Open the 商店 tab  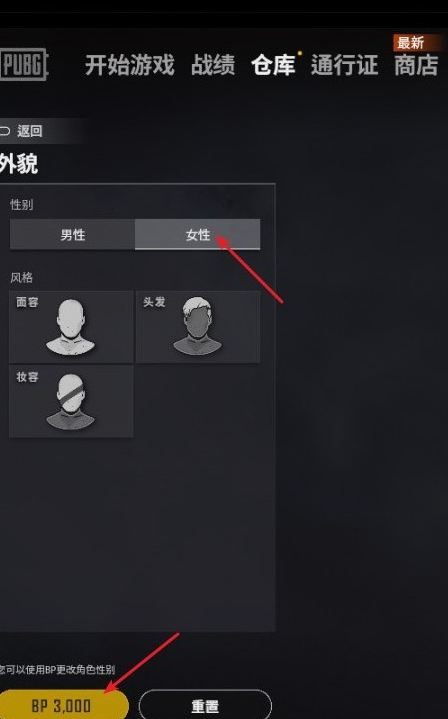click(416, 65)
